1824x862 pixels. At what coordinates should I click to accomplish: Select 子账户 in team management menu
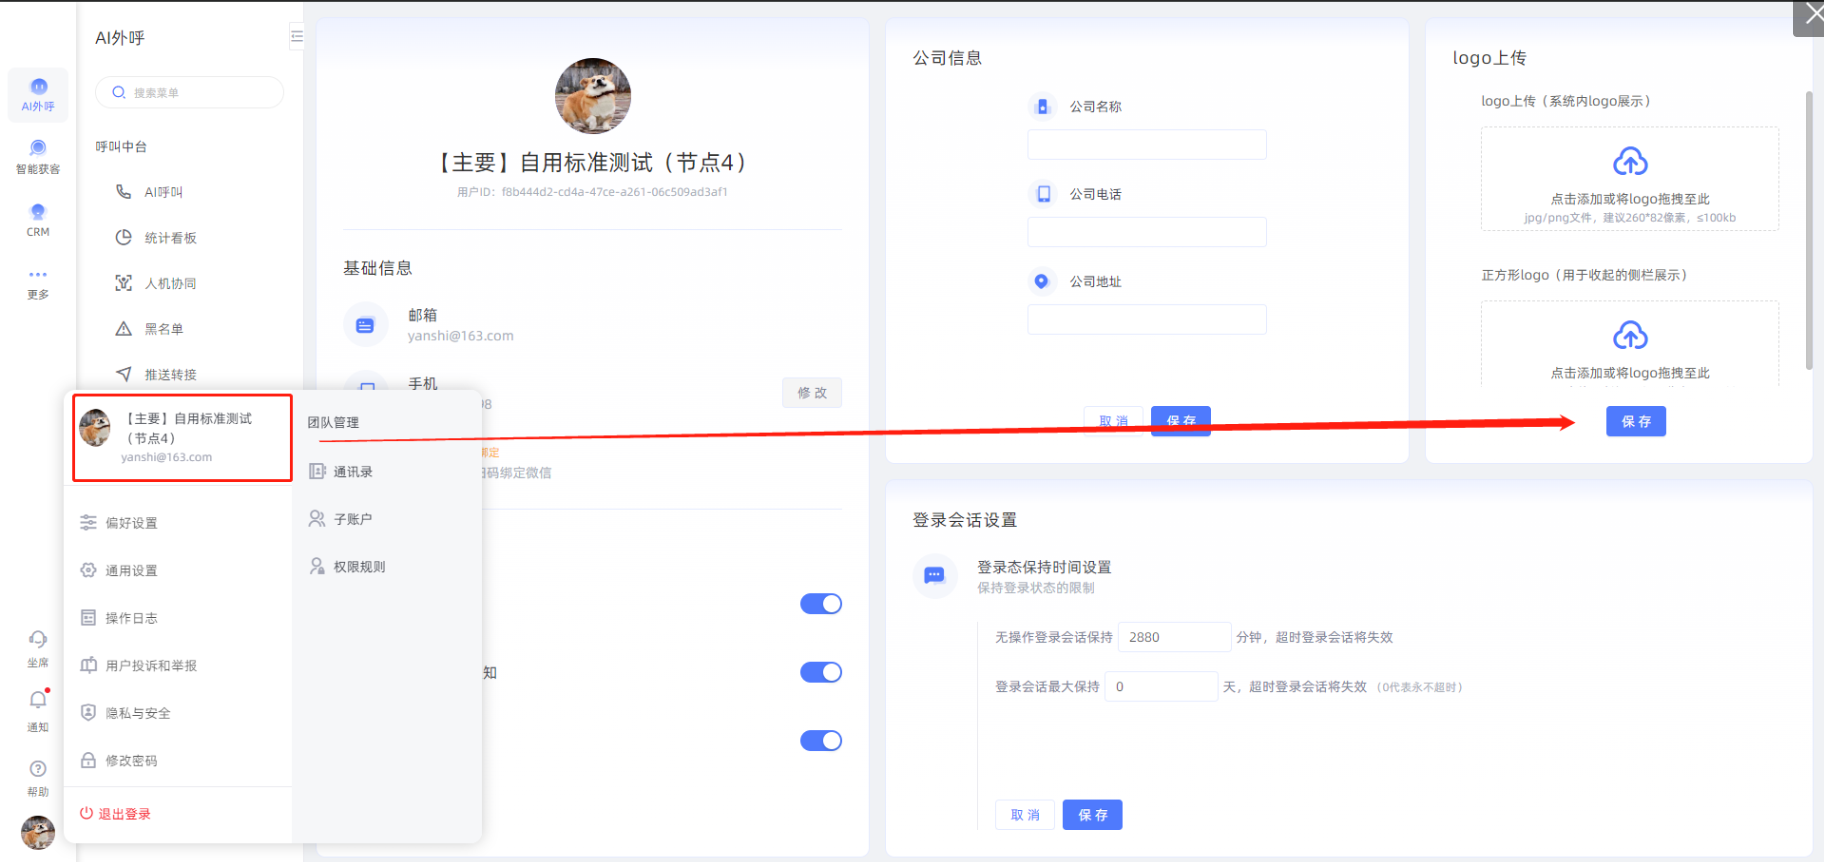(x=352, y=519)
